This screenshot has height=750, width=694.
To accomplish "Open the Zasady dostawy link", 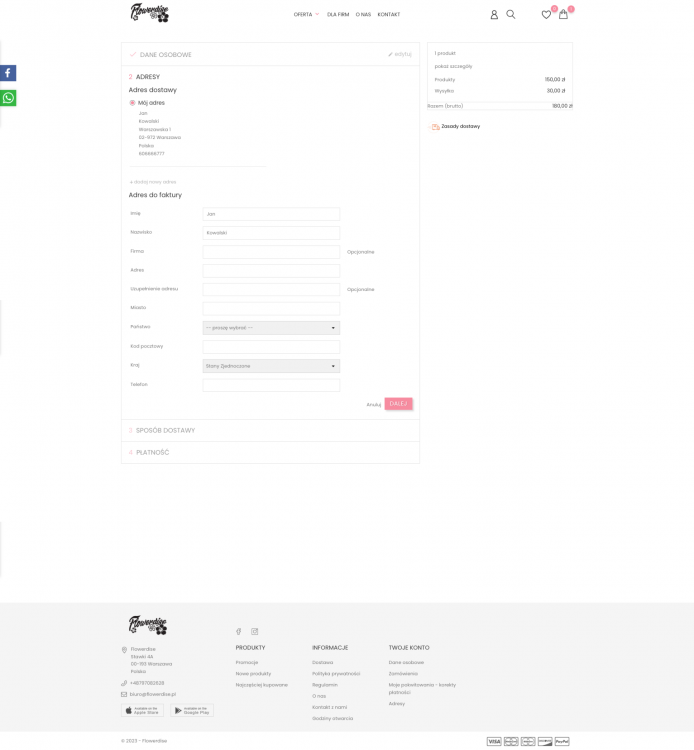I will tap(461, 126).
